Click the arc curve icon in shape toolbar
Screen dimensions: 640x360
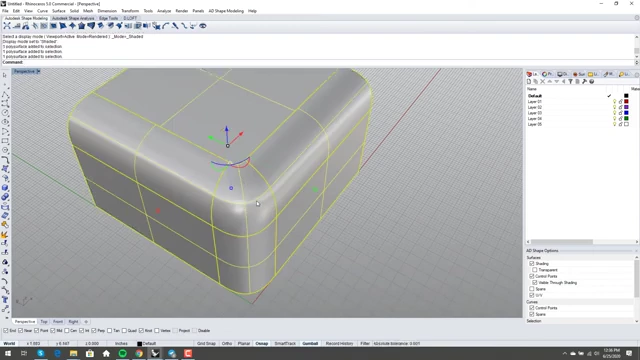pyautogui.click(x=165, y=26)
